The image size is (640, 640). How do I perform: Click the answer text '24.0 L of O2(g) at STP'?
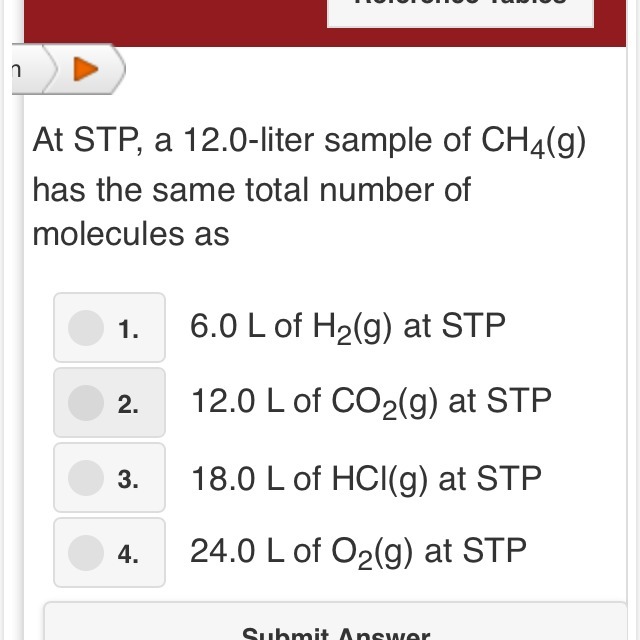pyautogui.click(x=358, y=551)
